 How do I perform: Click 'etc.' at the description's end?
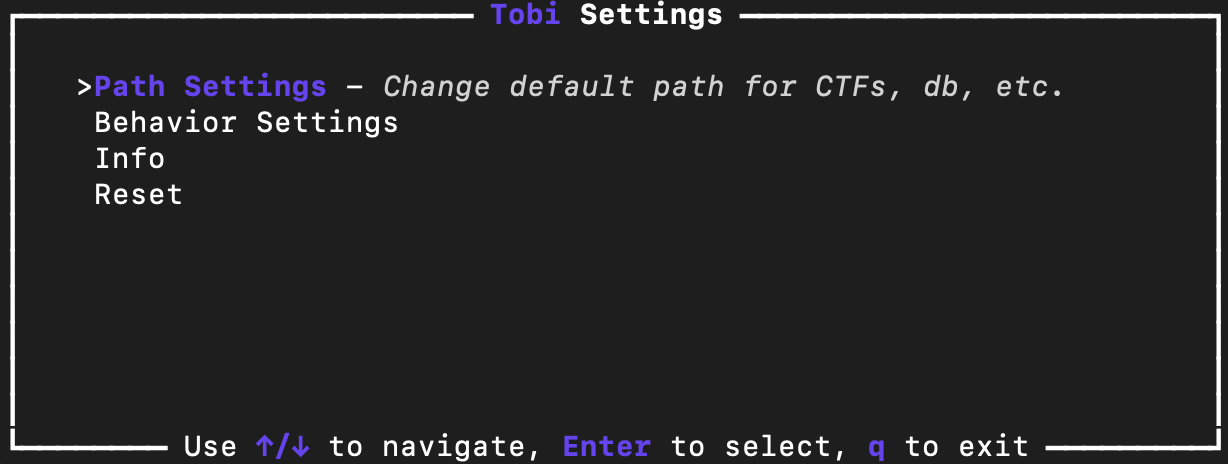1030,87
